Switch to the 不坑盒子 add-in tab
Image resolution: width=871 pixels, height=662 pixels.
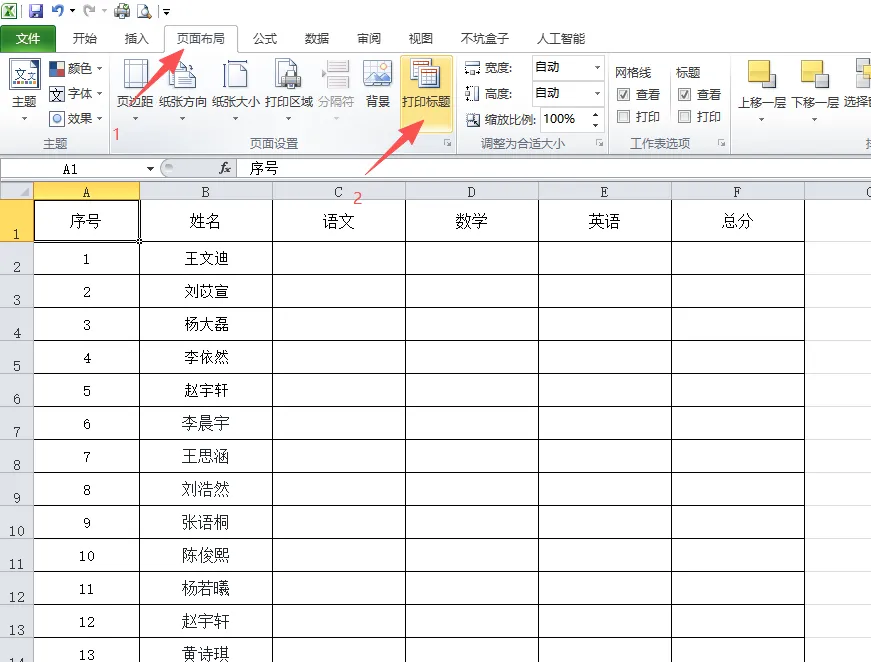[484, 38]
